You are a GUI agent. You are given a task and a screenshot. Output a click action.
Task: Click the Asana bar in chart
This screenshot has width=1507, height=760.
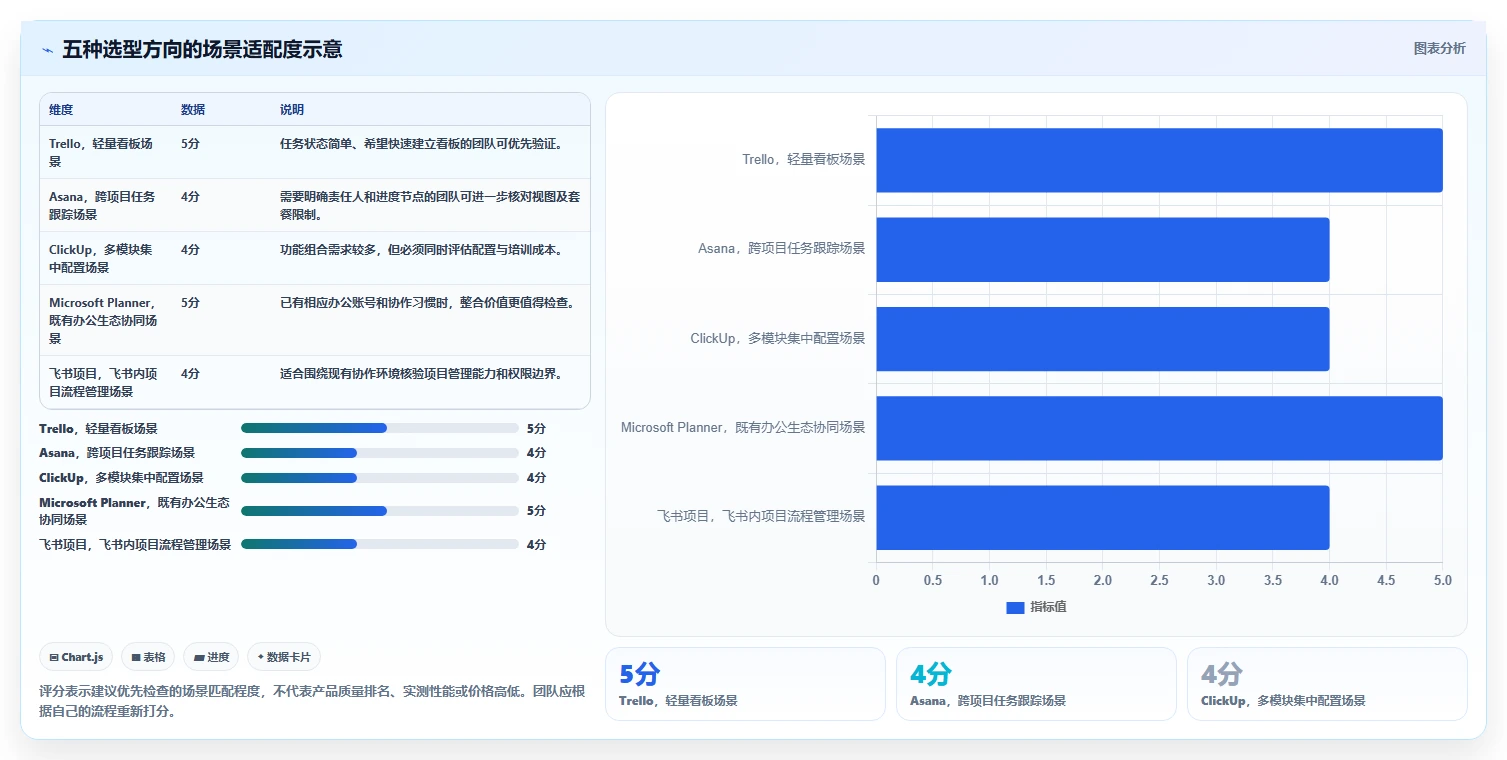coord(1103,249)
